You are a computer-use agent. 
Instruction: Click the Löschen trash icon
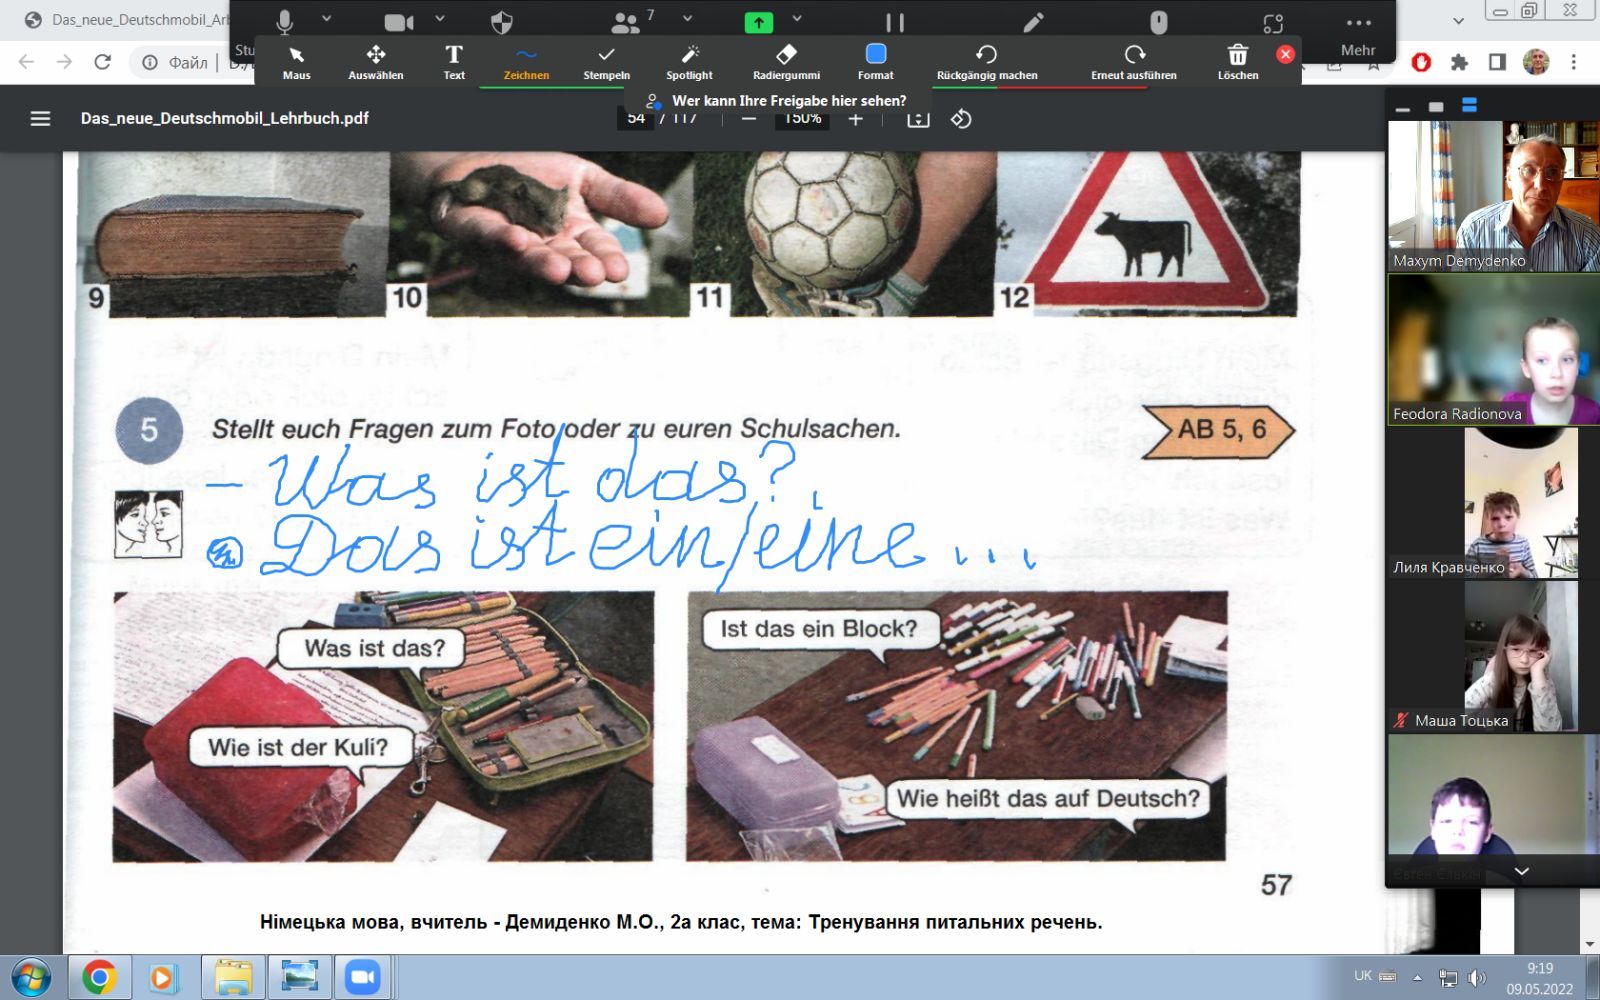1237,61
